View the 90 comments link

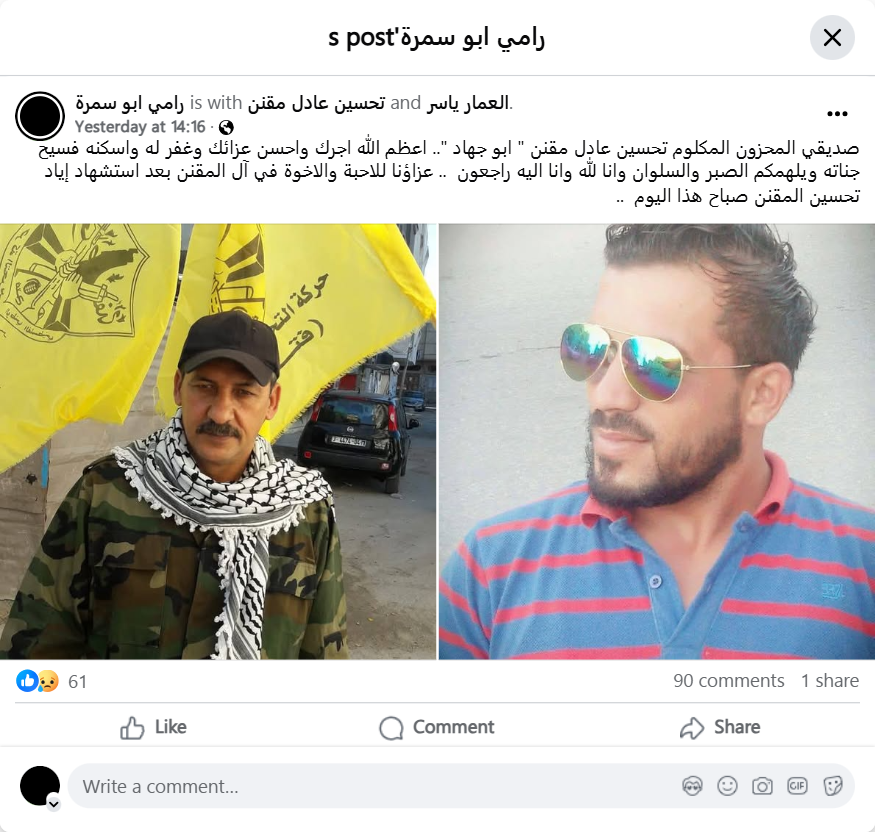[x=728, y=681]
